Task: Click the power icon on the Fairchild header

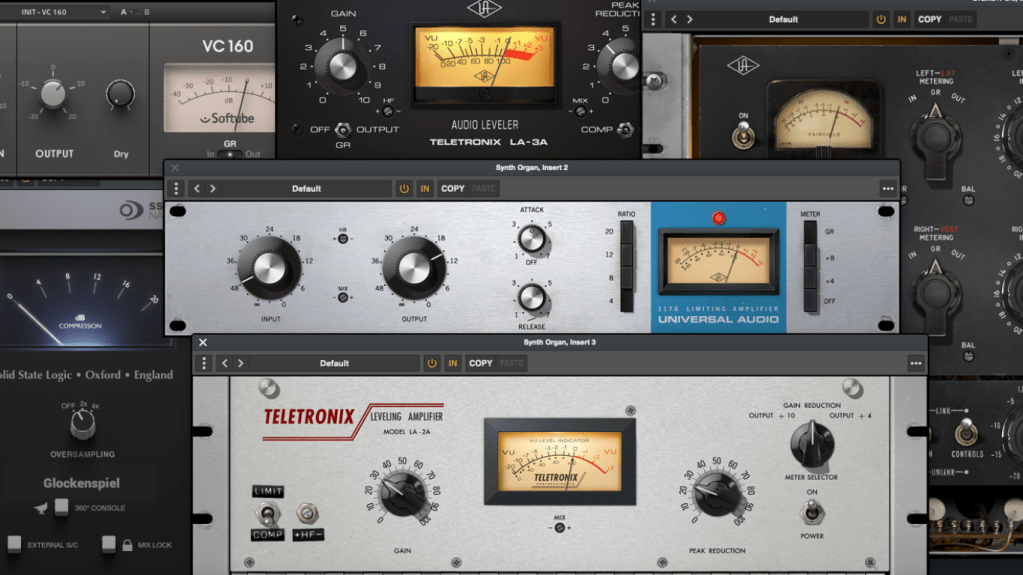Action: click(x=881, y=19)
